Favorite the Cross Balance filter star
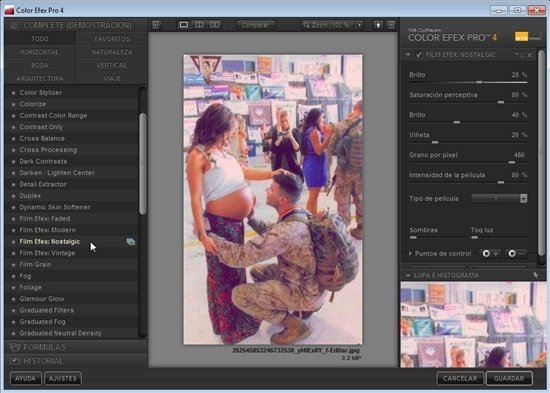This screenshot has height=393, width=550. pyautogui.click(x=13, y=139)
